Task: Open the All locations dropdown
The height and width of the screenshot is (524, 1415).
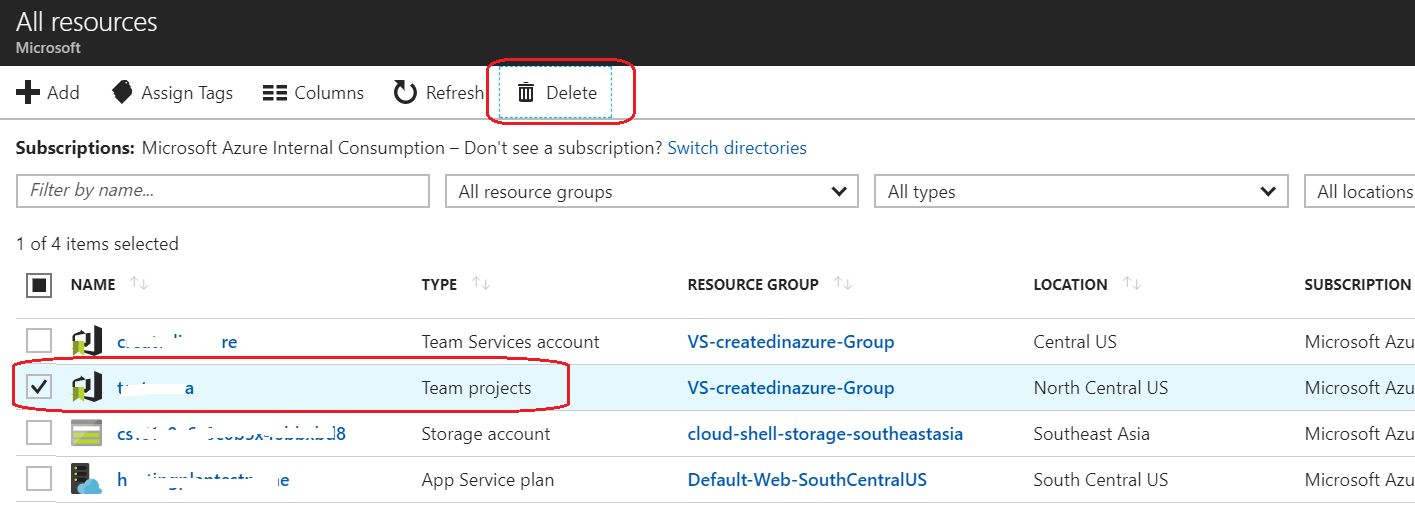Action: (1362, 192)
